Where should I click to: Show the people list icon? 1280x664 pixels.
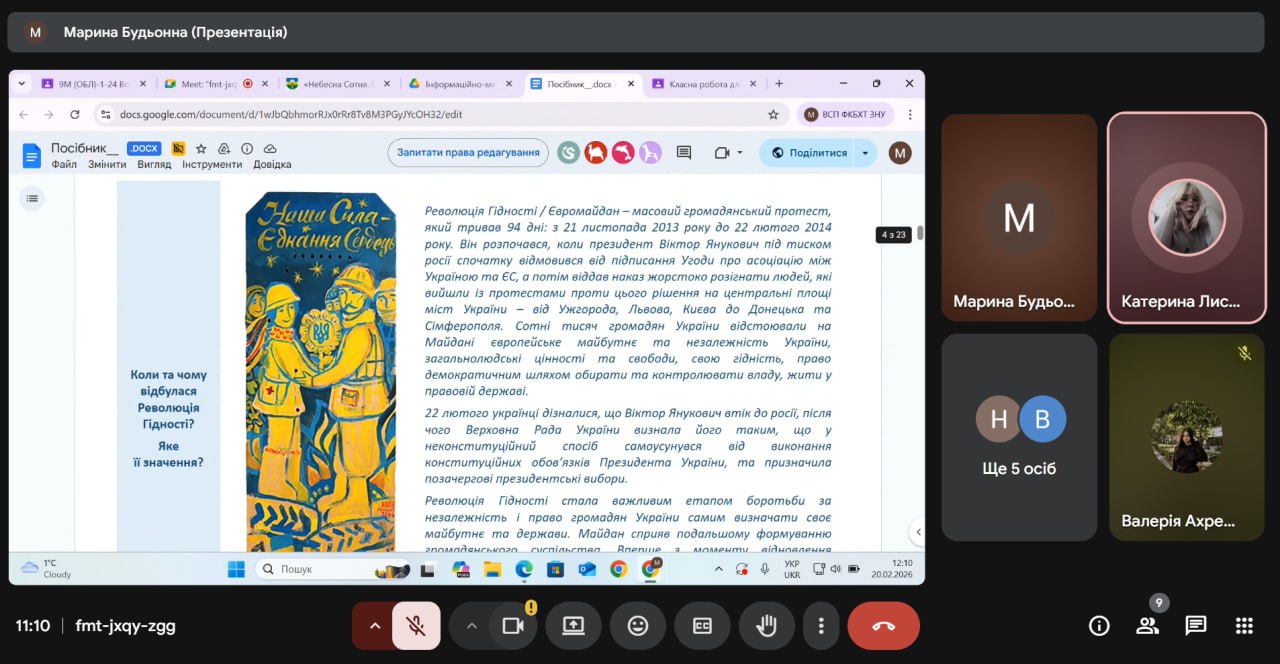coord(1147,626)
